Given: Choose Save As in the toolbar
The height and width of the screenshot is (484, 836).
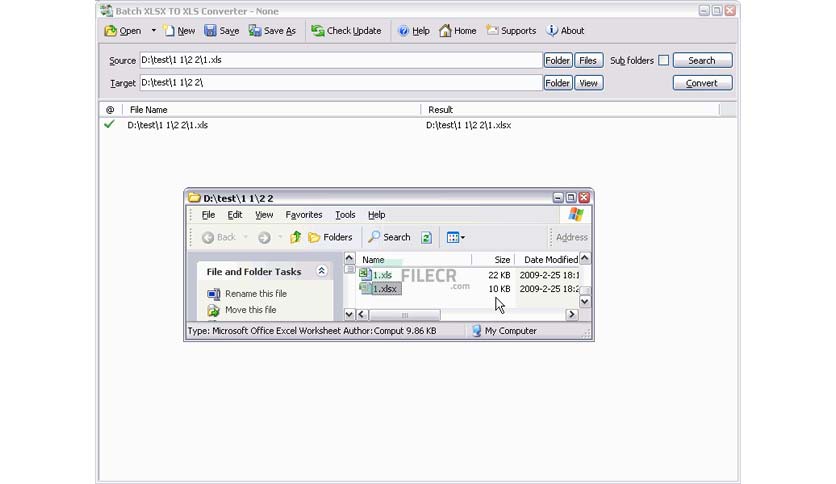Looking at the screenshot, I should [x=272, y=30].
